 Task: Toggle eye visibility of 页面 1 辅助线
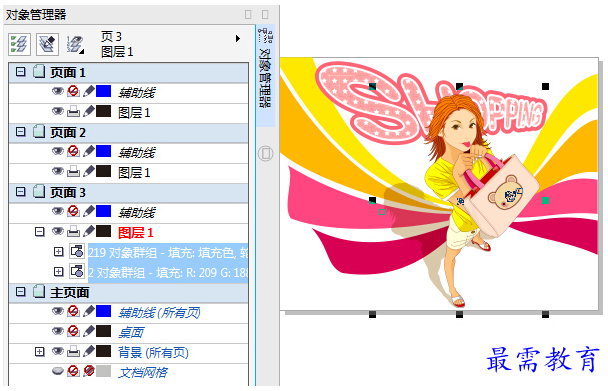pos(58,91)
